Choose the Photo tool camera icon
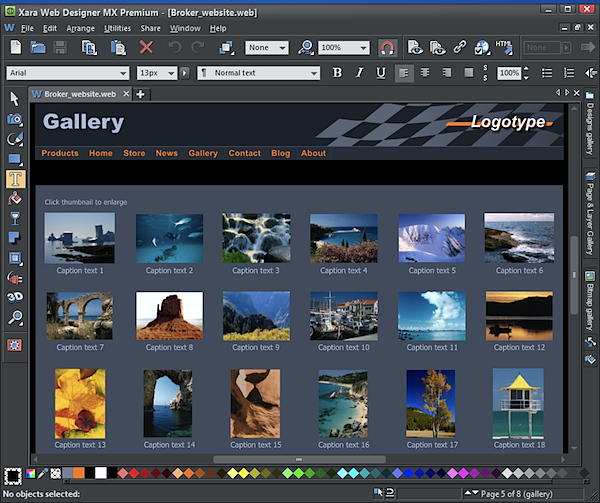 15,119
